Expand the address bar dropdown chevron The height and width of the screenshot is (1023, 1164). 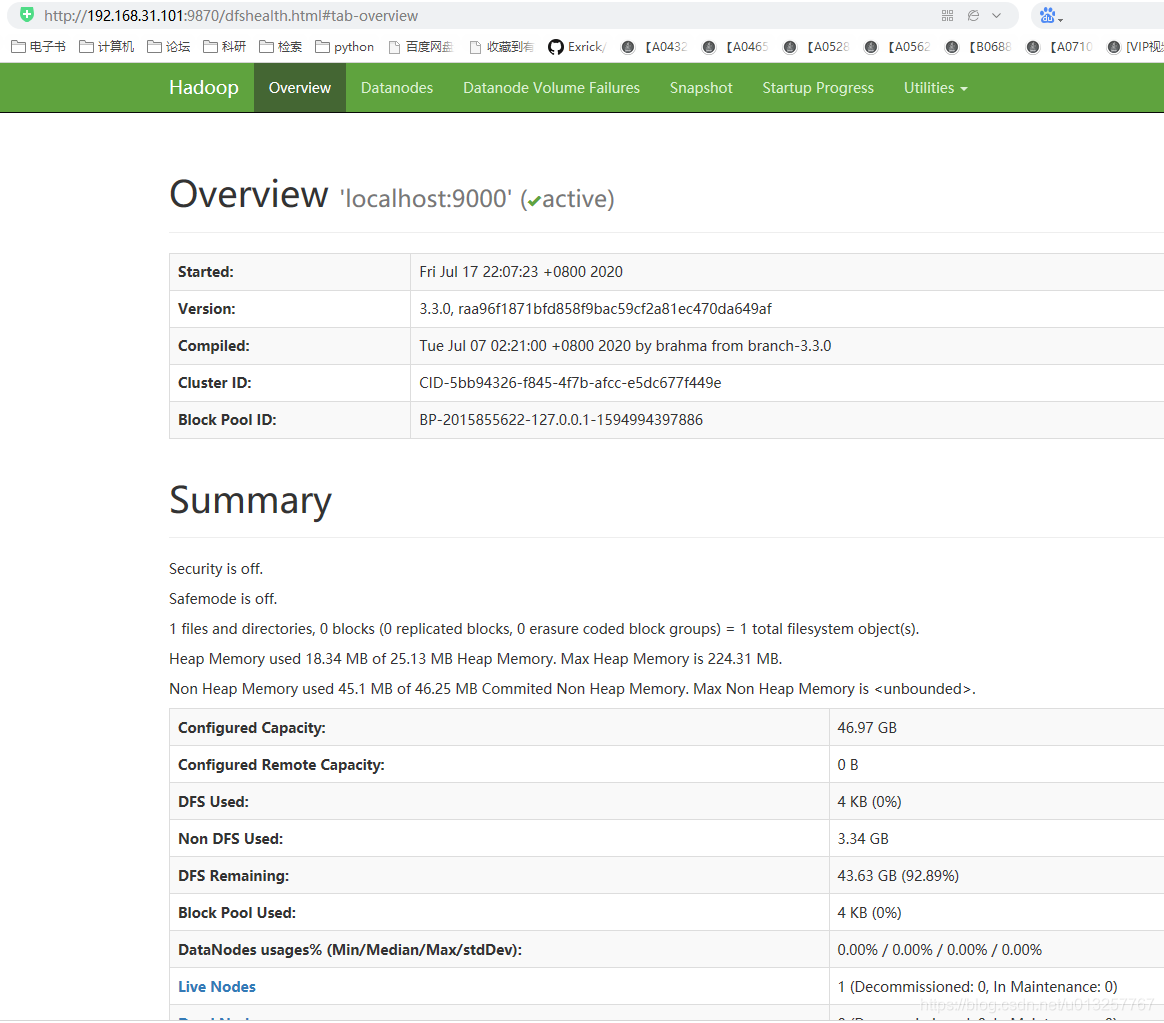point(996,16)
